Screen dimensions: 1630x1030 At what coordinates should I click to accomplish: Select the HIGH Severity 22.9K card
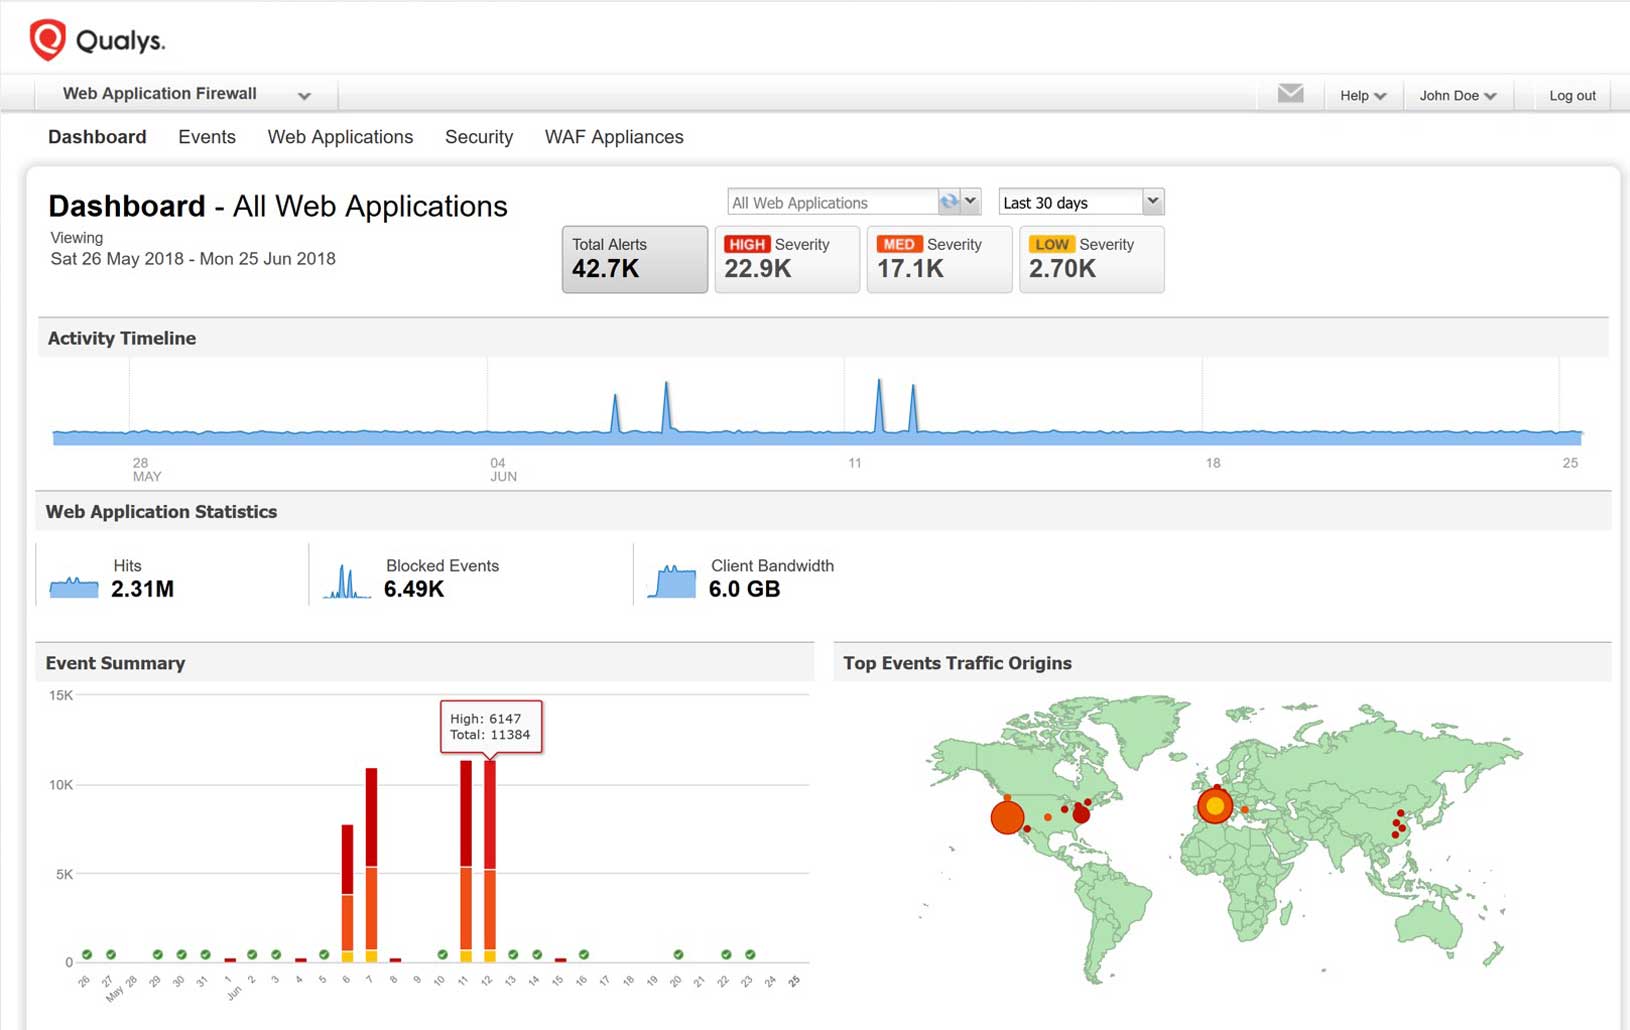[x=786, y=259]
